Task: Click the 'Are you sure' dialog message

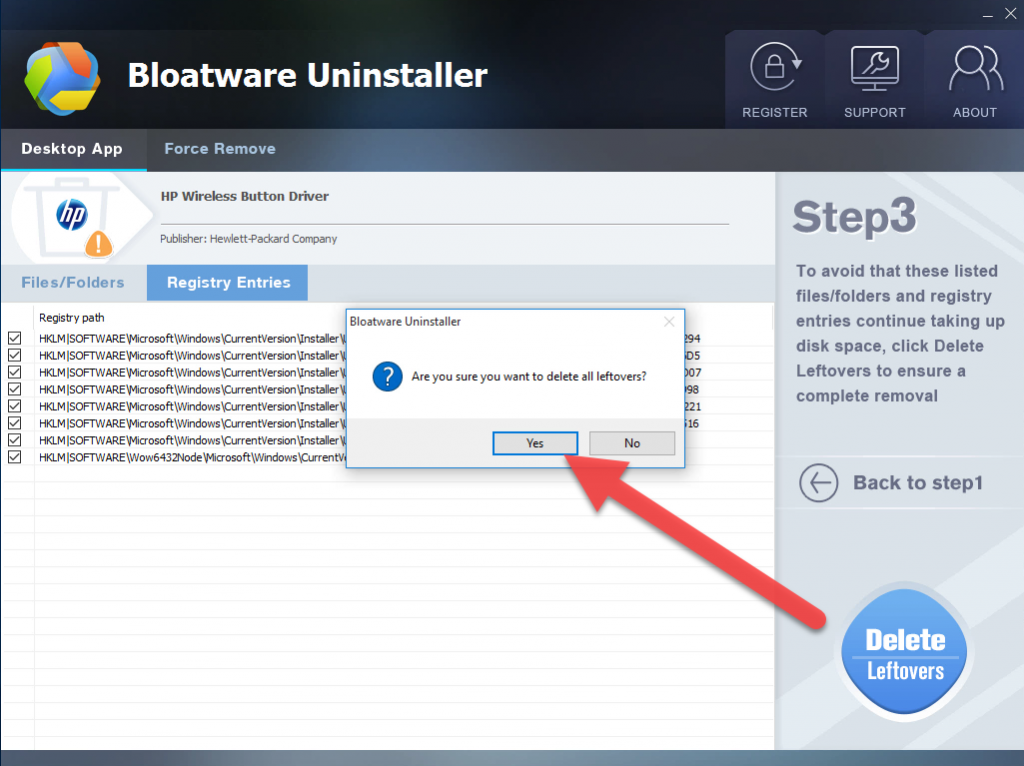Action: point(529,377)
